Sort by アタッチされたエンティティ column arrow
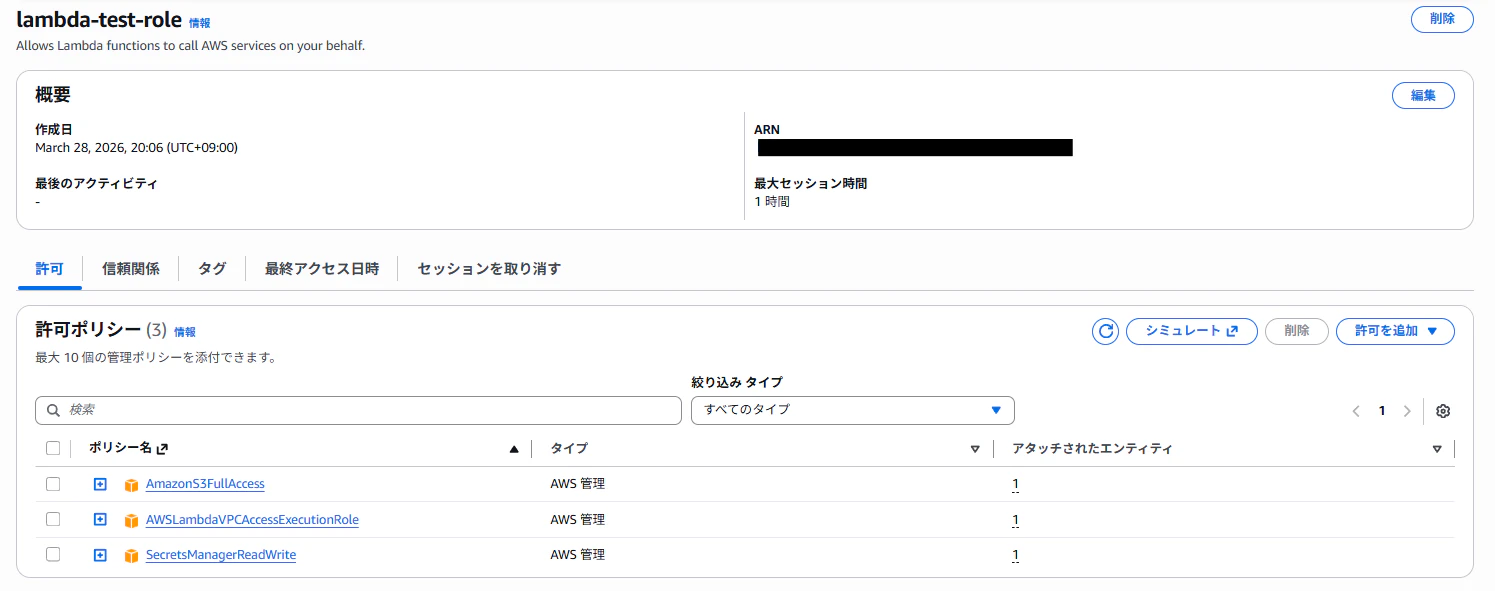Screen dimensions: 1495x591 [x=1437, y=449]
